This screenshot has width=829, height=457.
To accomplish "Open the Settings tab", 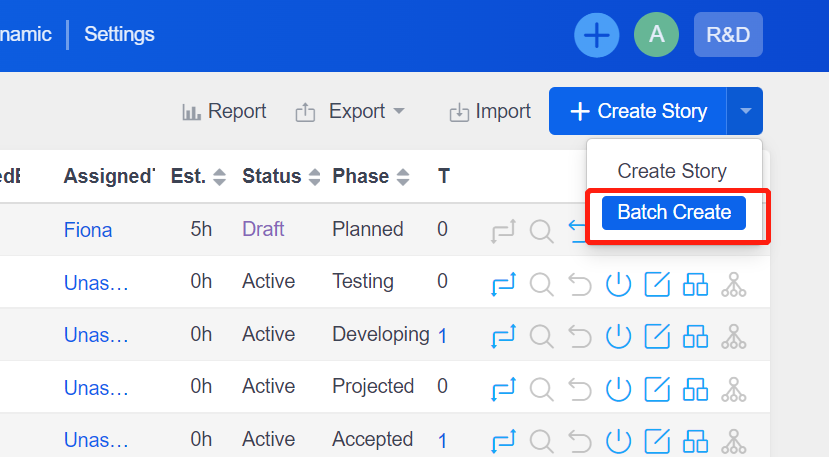I will pyautogui.click(x=119, y=34).
